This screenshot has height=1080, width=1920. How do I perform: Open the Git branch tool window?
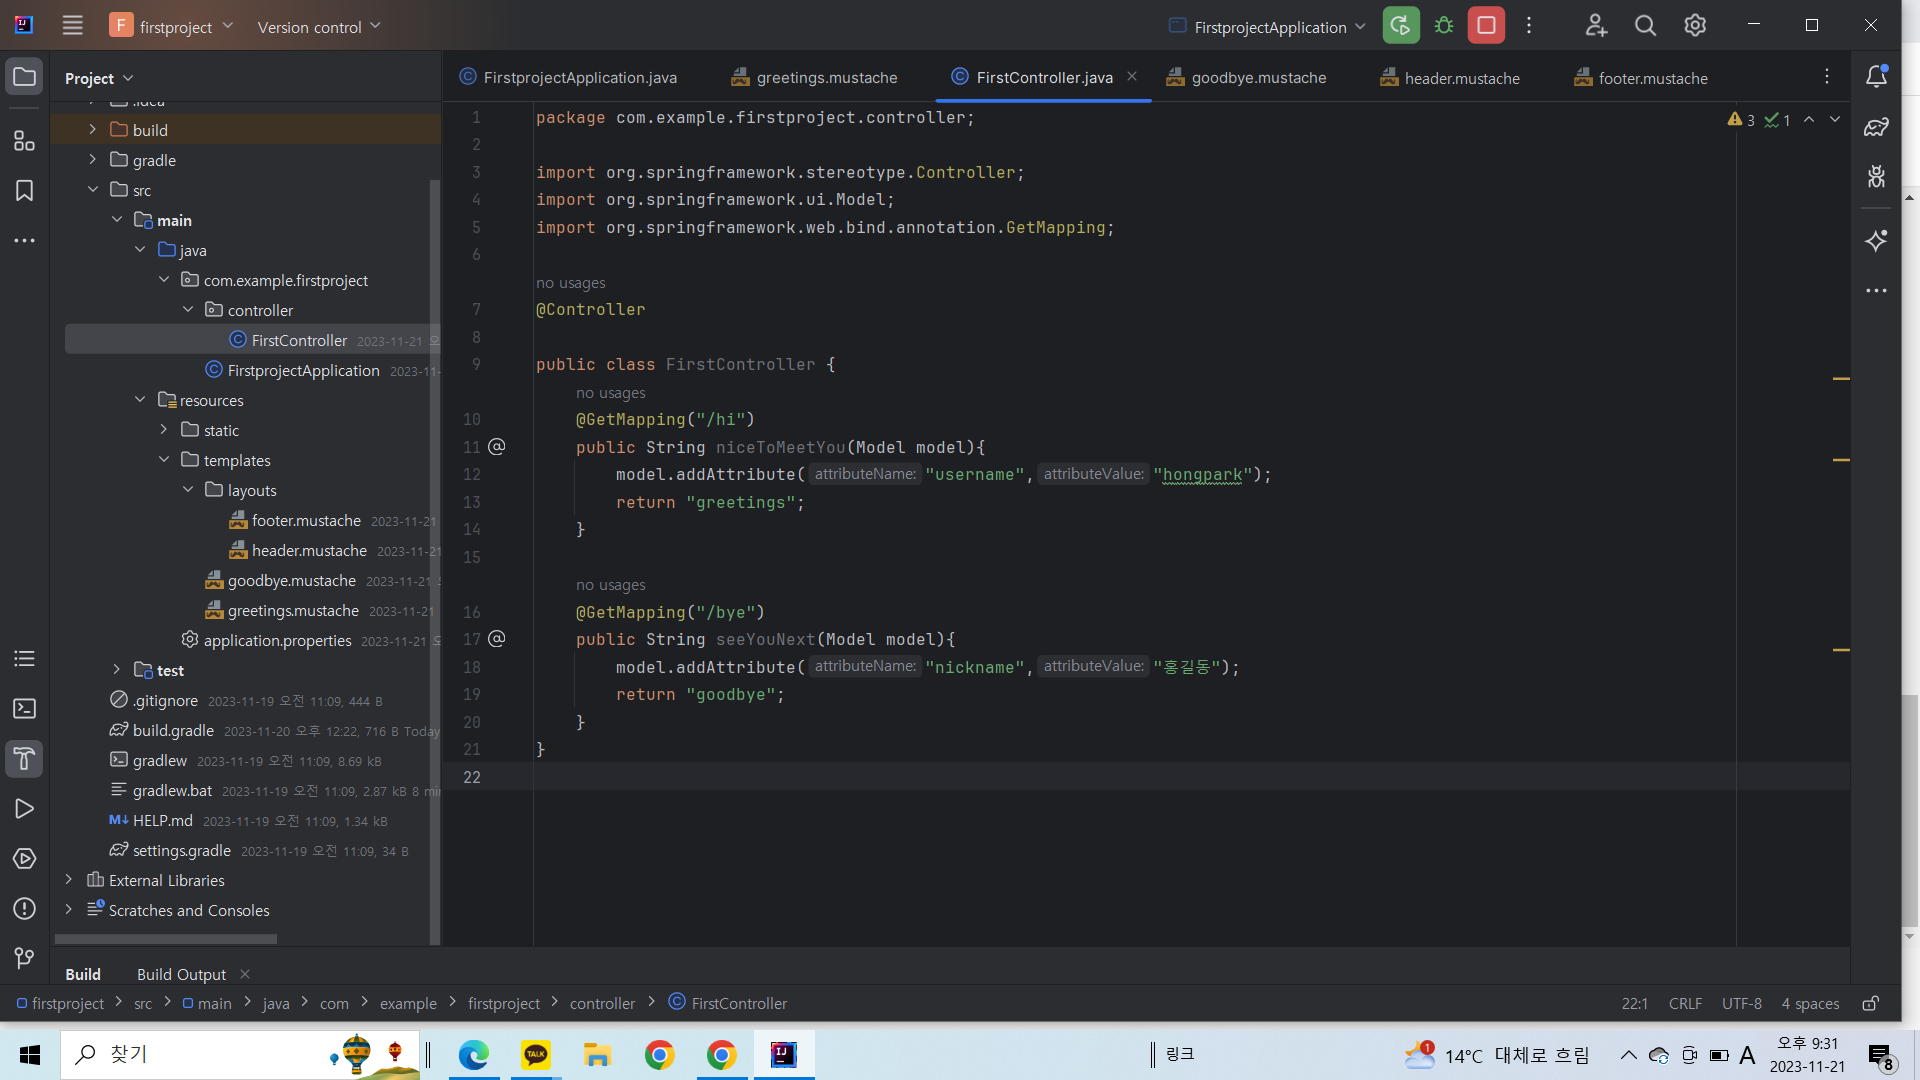click(24, 958)
